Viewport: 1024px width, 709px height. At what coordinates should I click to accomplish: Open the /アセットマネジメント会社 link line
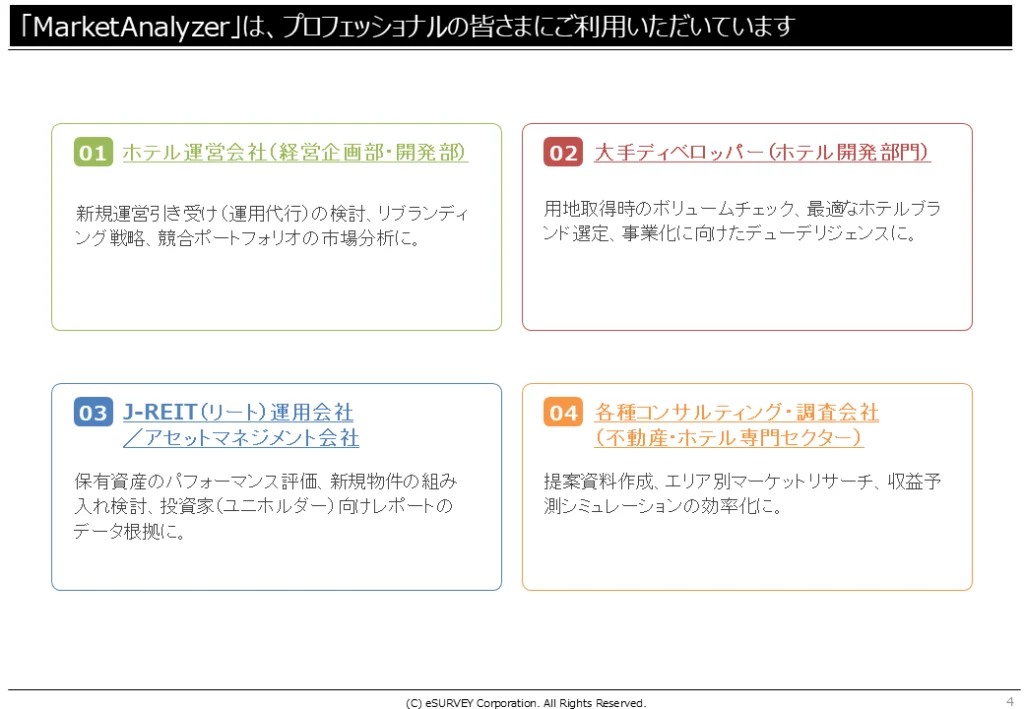(x=241, y=437)
